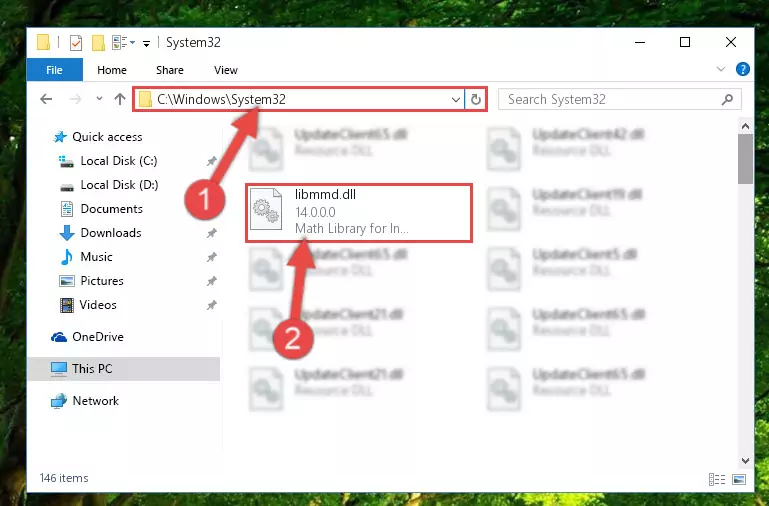Open the Customize Quick Access Toolbar arrow
Viewport: 769px width, 506px height.
point(146,44)
